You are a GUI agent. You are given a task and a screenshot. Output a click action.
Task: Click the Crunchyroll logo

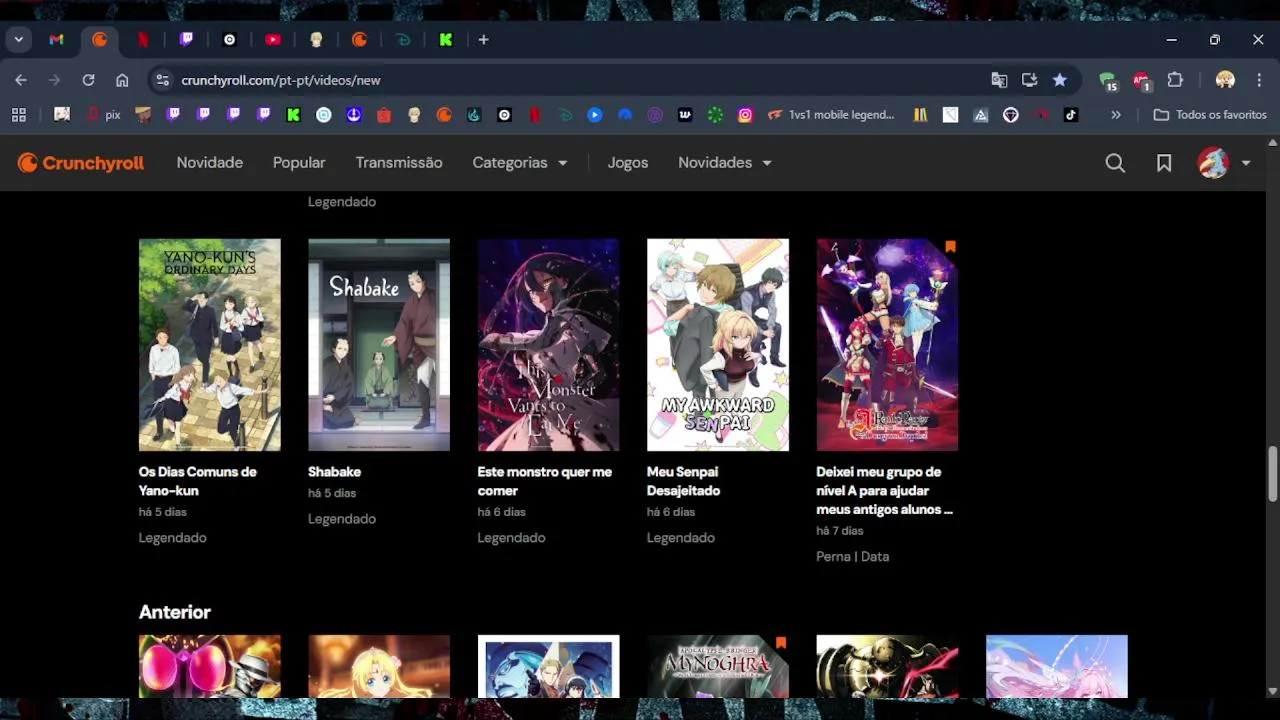click(x=81, y=163)
